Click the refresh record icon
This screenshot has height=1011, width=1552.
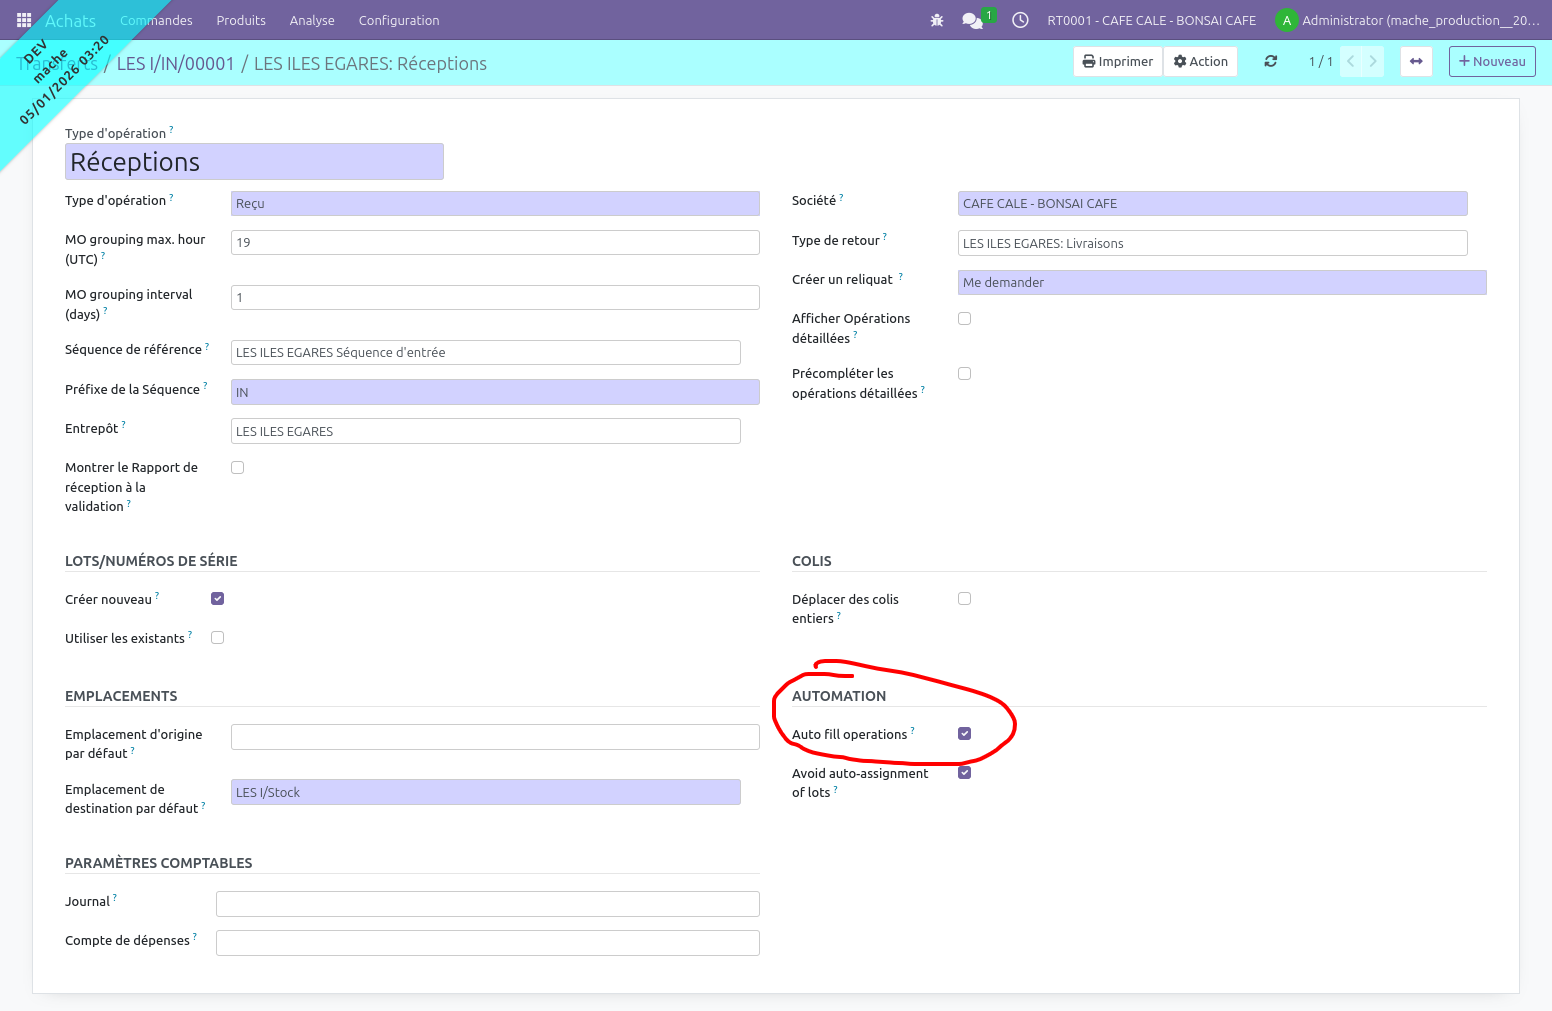click(1270, 62)
